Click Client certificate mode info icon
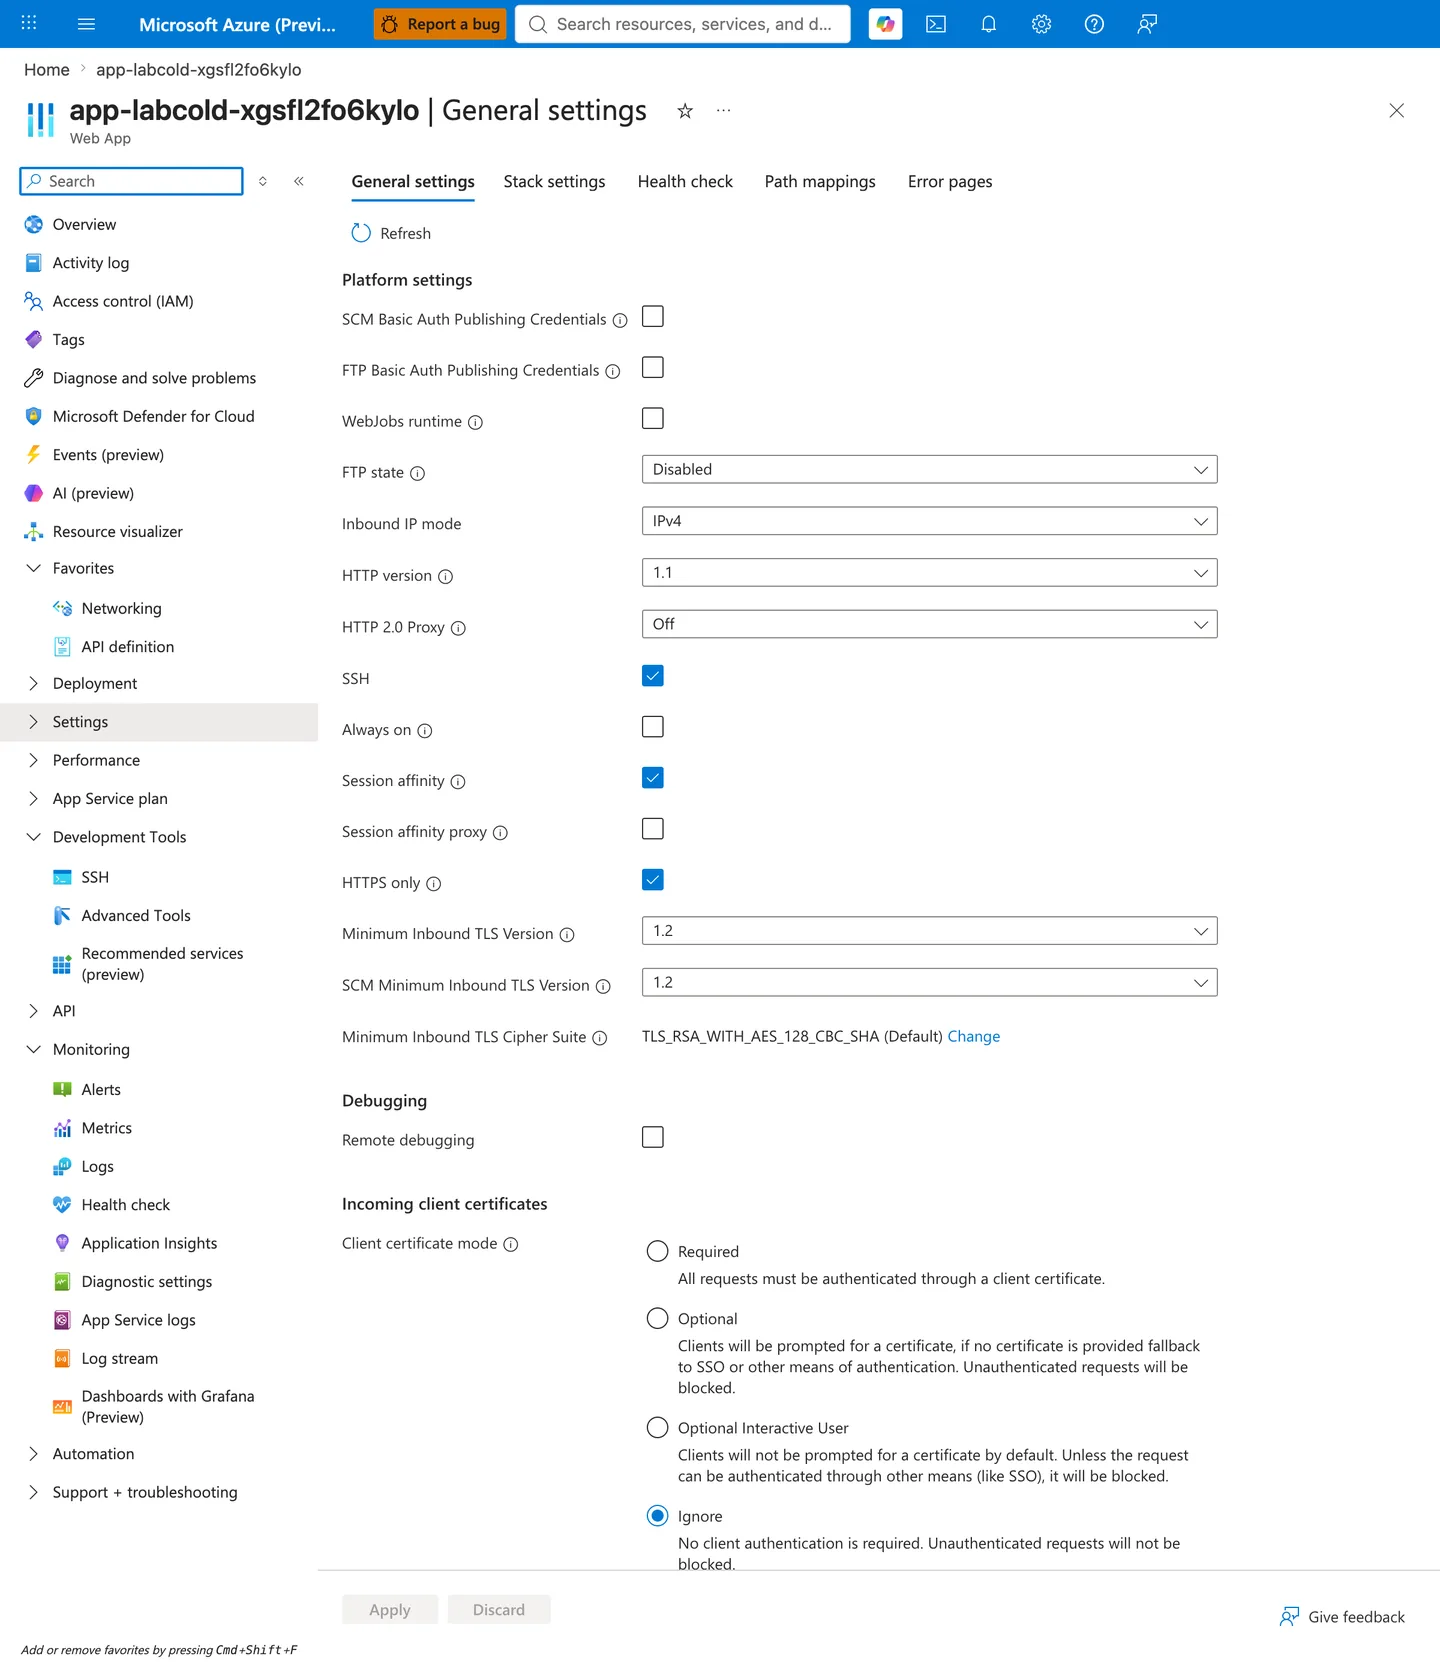Image resolution: width=1440 pixels, height=1662 pixels. 511,1244
